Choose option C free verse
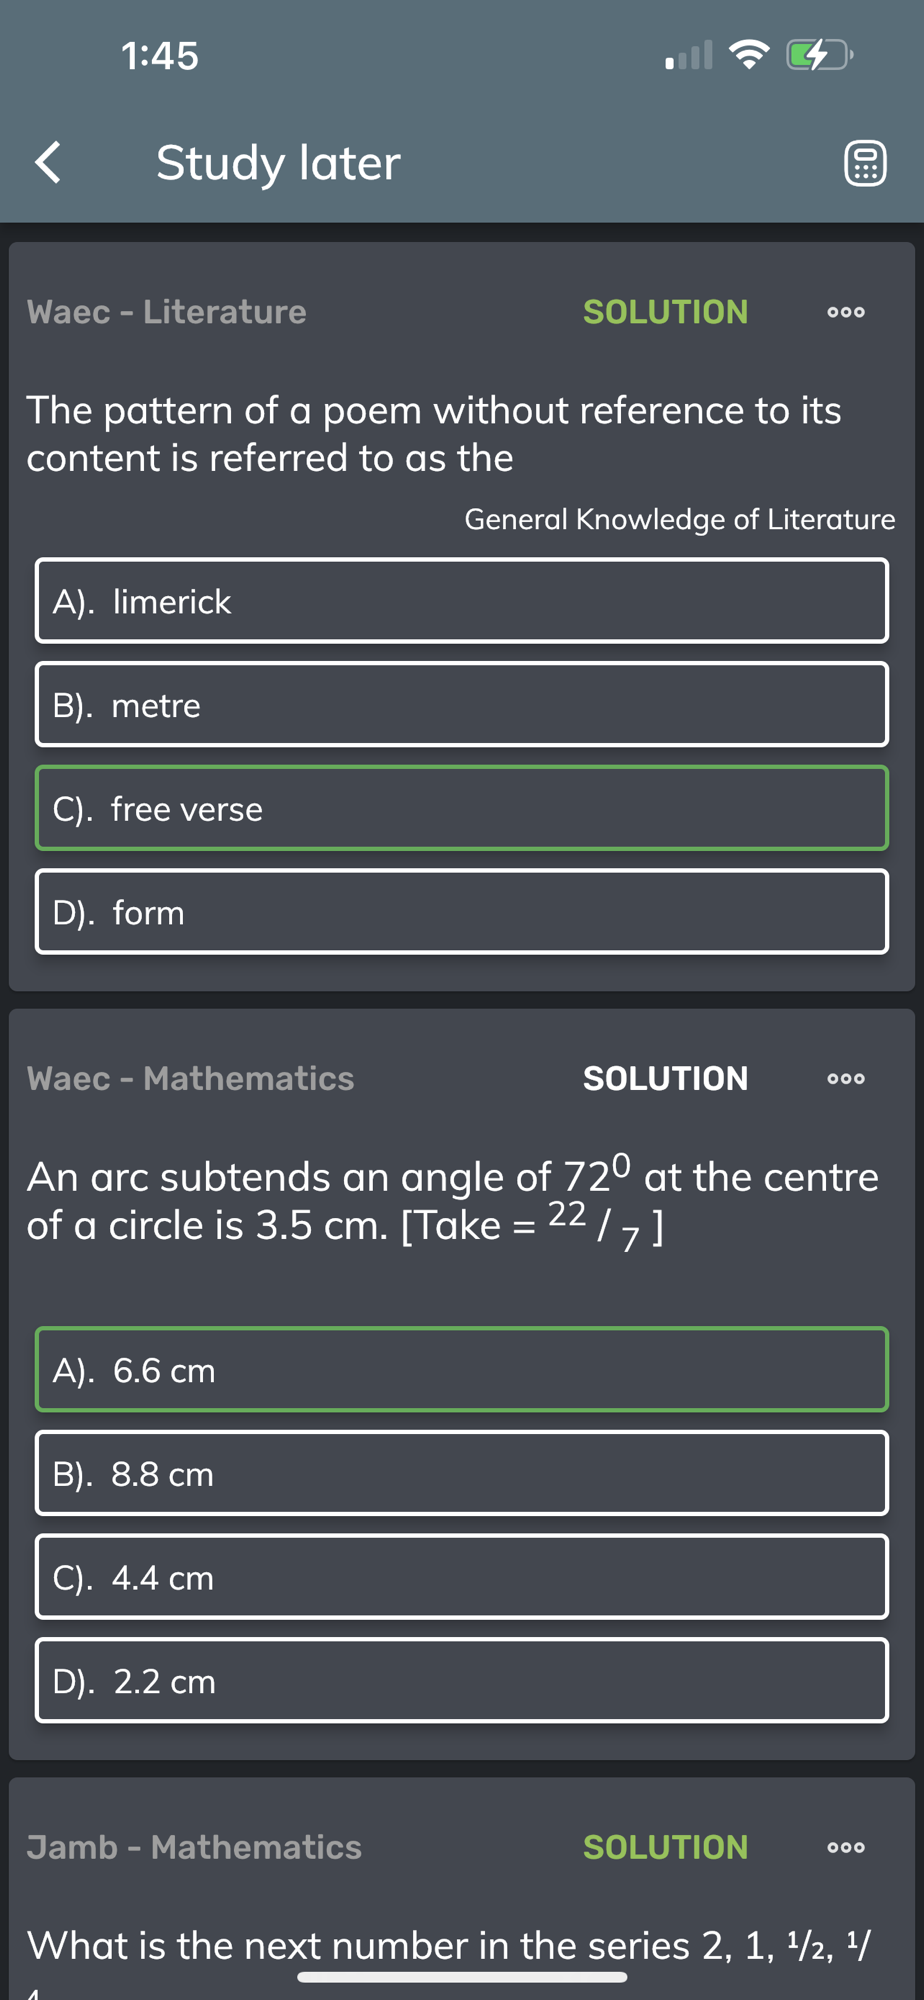The image size is (924, 2000). 462,808
